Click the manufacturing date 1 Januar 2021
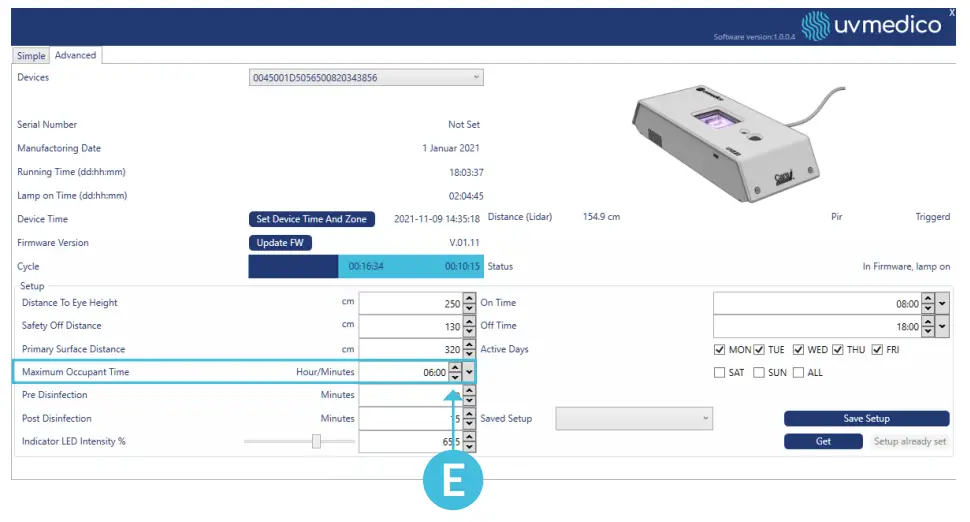 click(x=451, y=148)
